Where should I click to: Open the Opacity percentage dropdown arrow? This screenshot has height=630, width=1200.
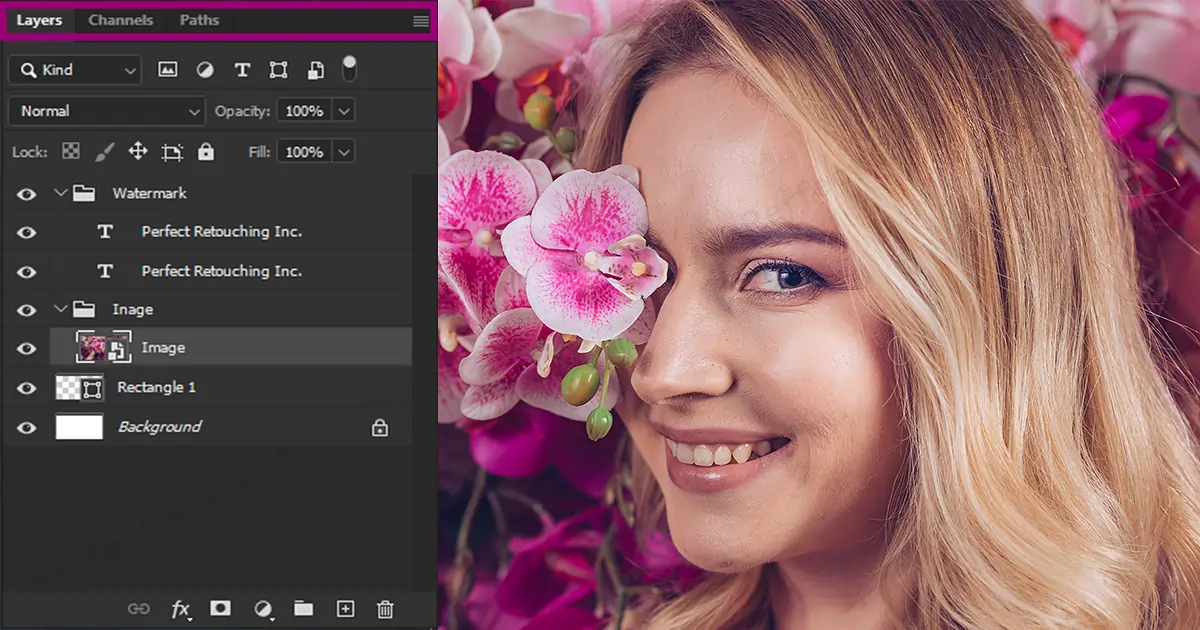344,111
